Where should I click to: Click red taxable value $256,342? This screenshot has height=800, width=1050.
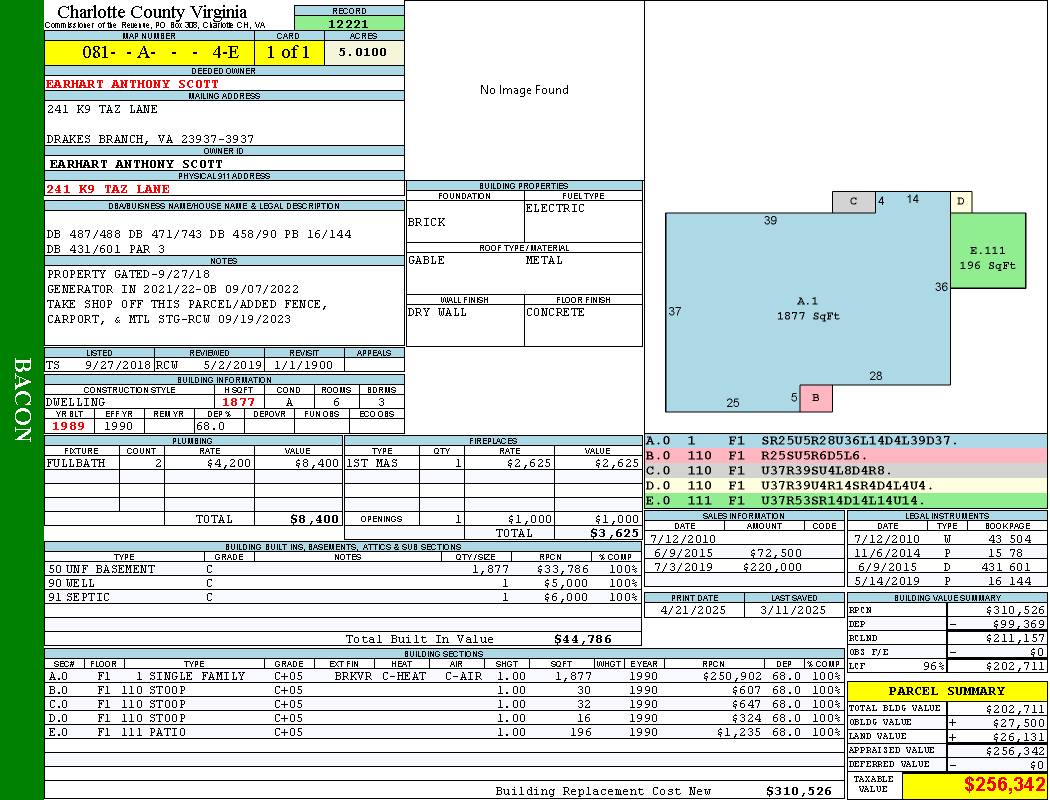pyautogui.click(x=1004, y=785)
